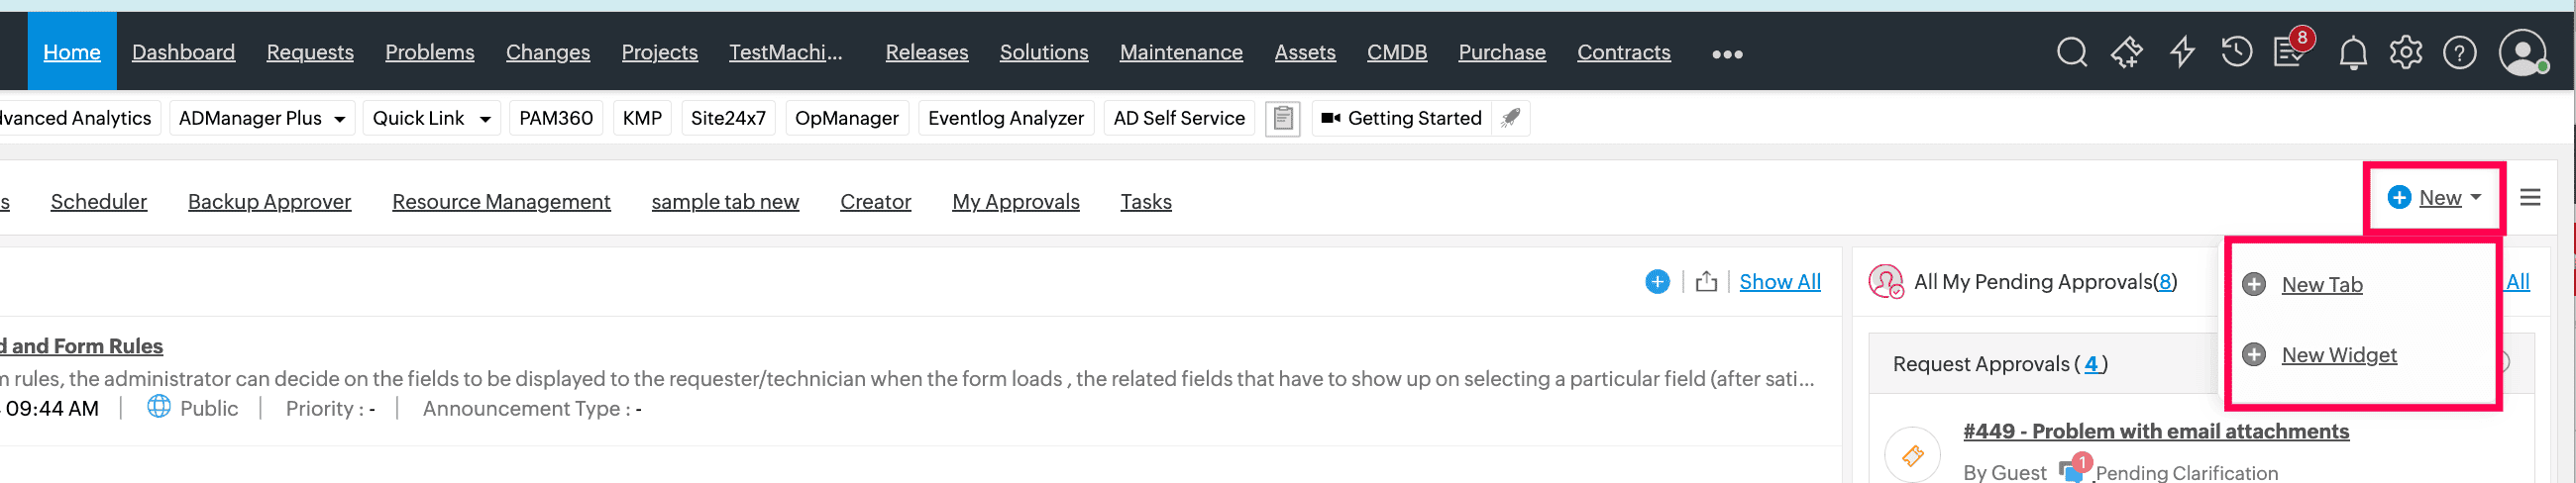Image resolution: width=2576 pixels, height=483 pixels.
Task: Open the notifications bell
Action: [x=2353, y=53]
